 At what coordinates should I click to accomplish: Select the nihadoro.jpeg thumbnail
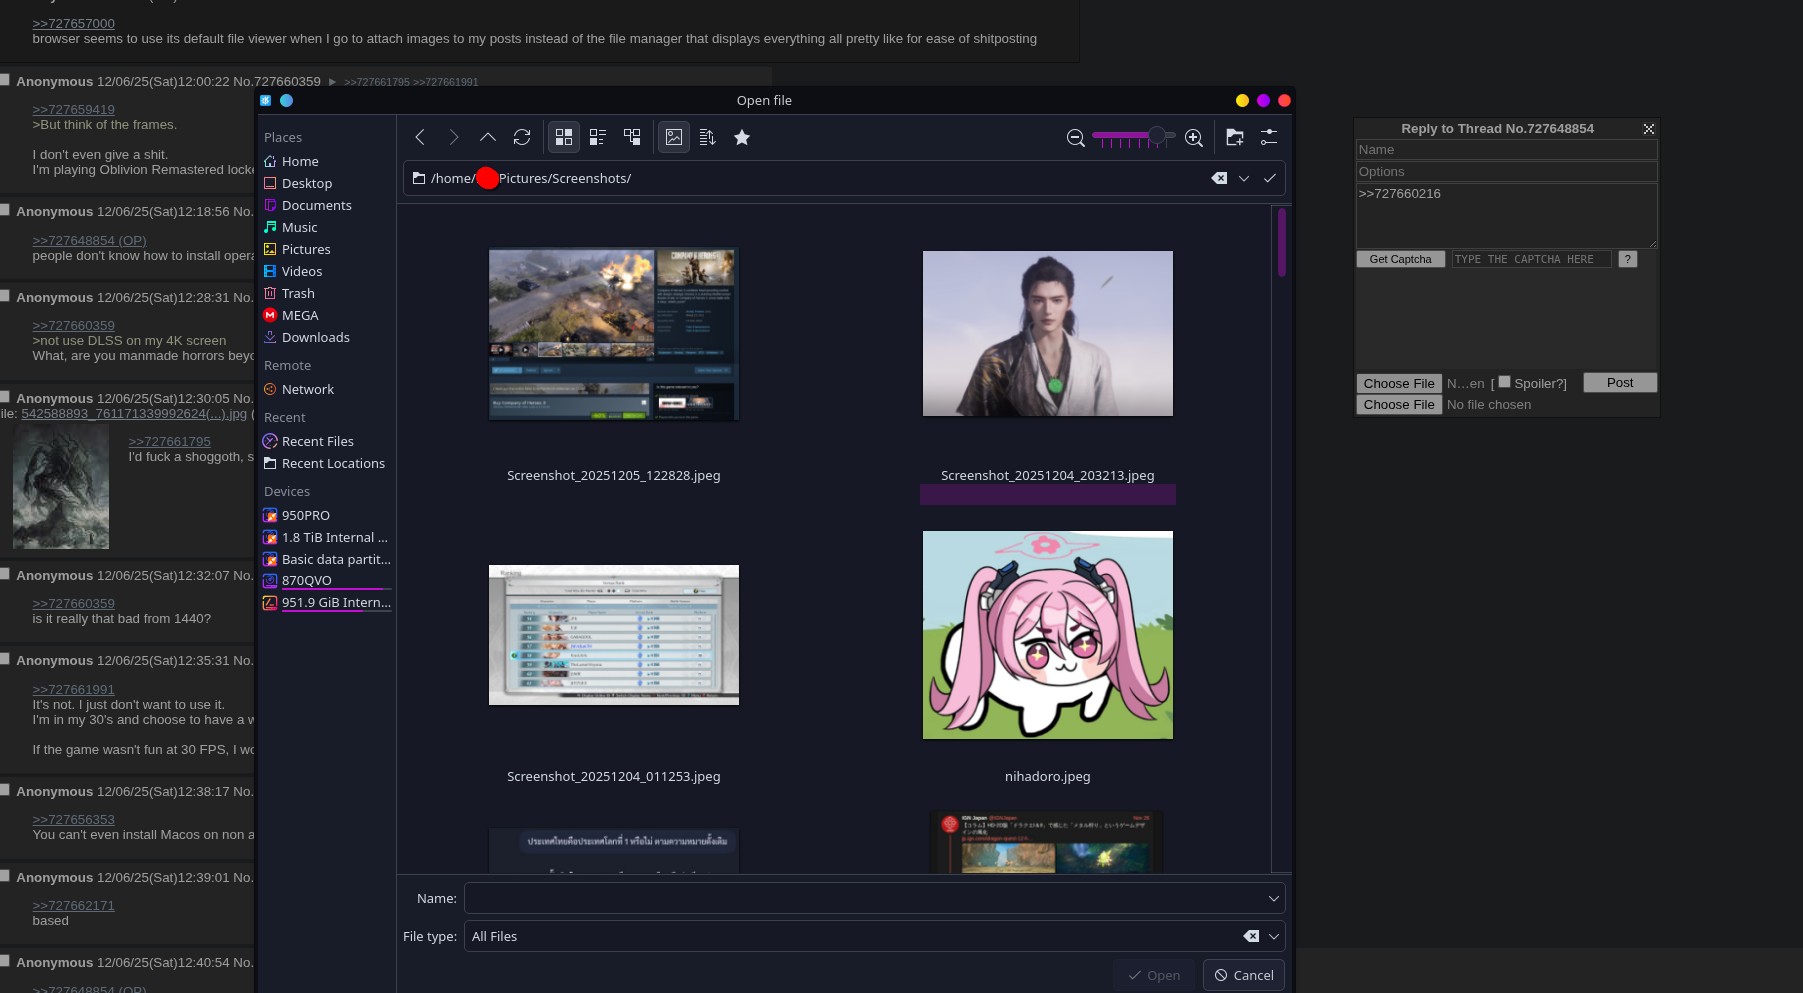[x=1048, y=635]
